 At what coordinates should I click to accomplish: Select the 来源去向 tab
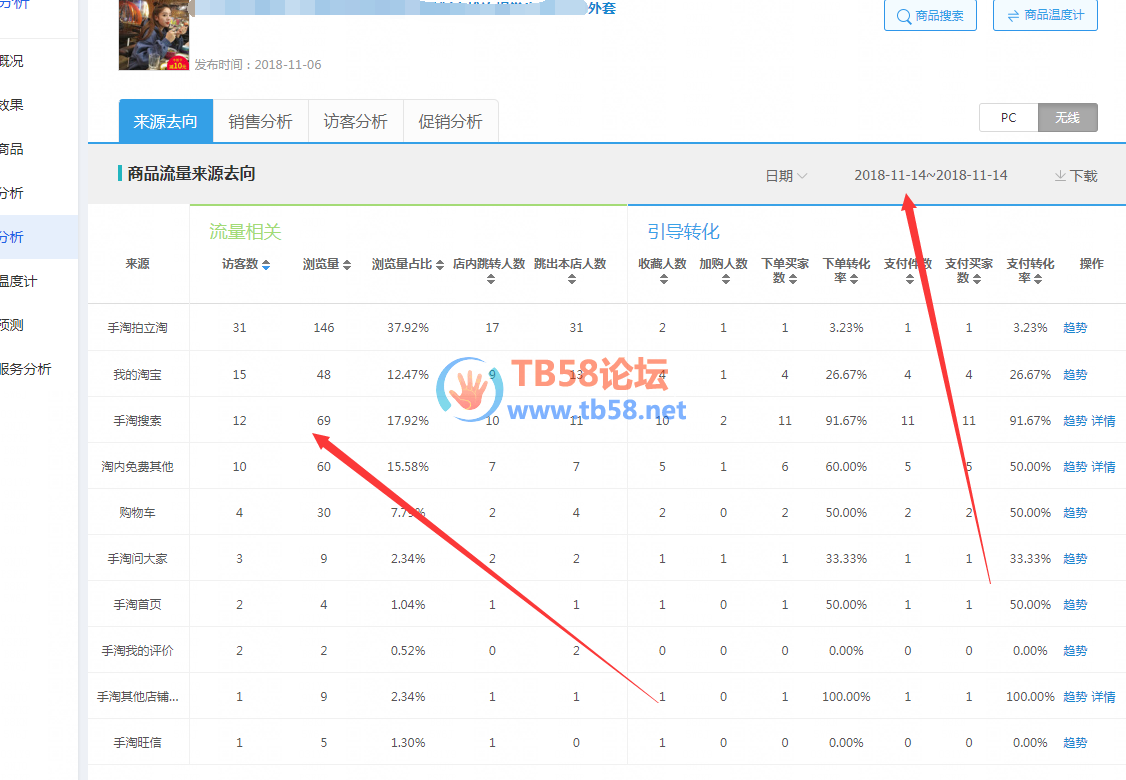click(166, 121)
